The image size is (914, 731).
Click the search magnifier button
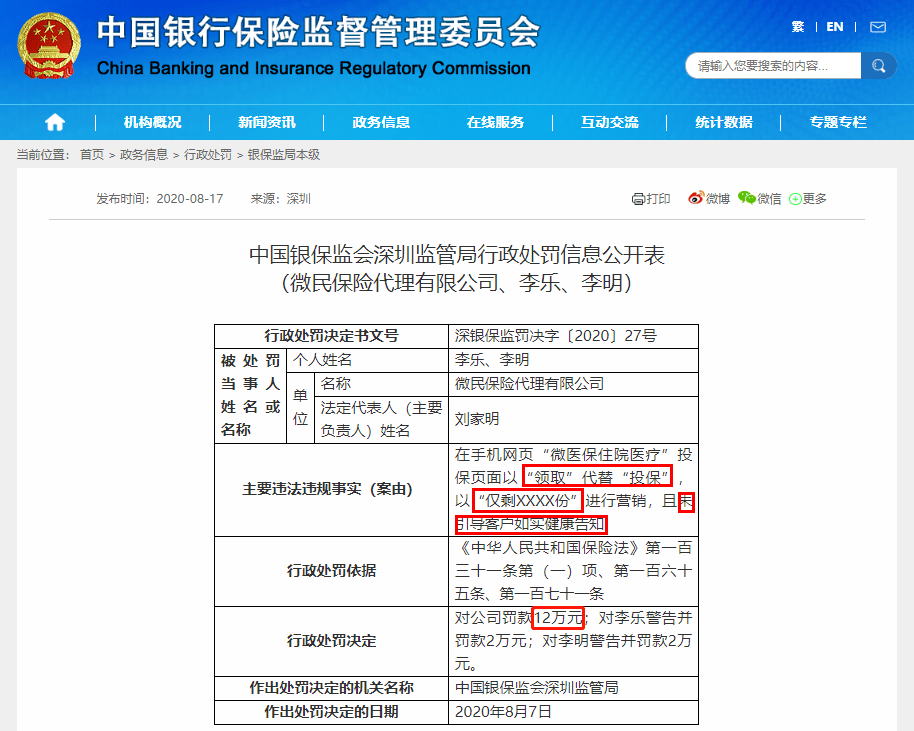(x=878, y=66)
